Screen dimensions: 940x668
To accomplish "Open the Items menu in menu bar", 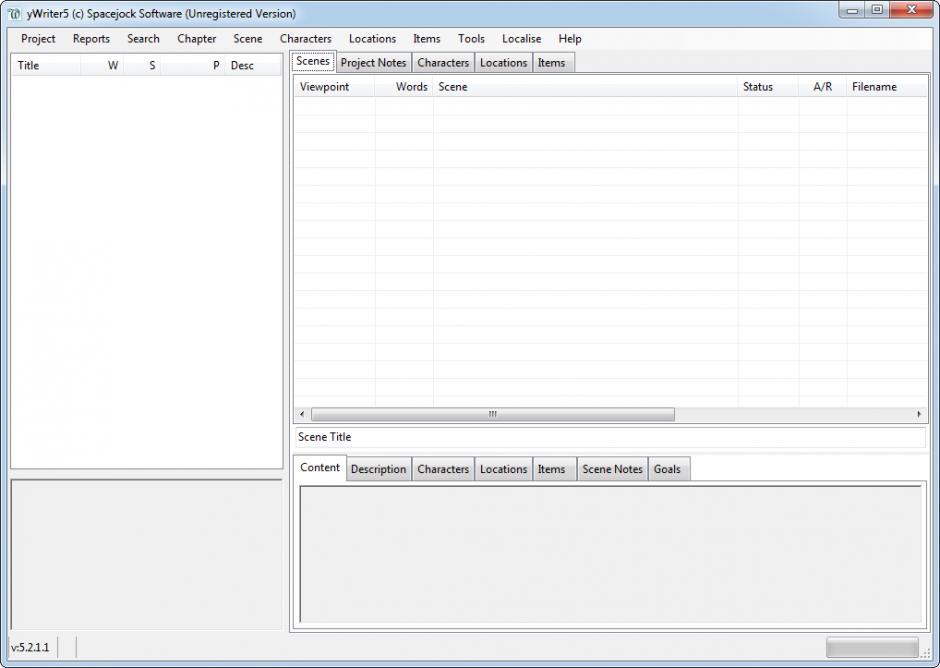I will pyautogui.click(x=426, y=38).
